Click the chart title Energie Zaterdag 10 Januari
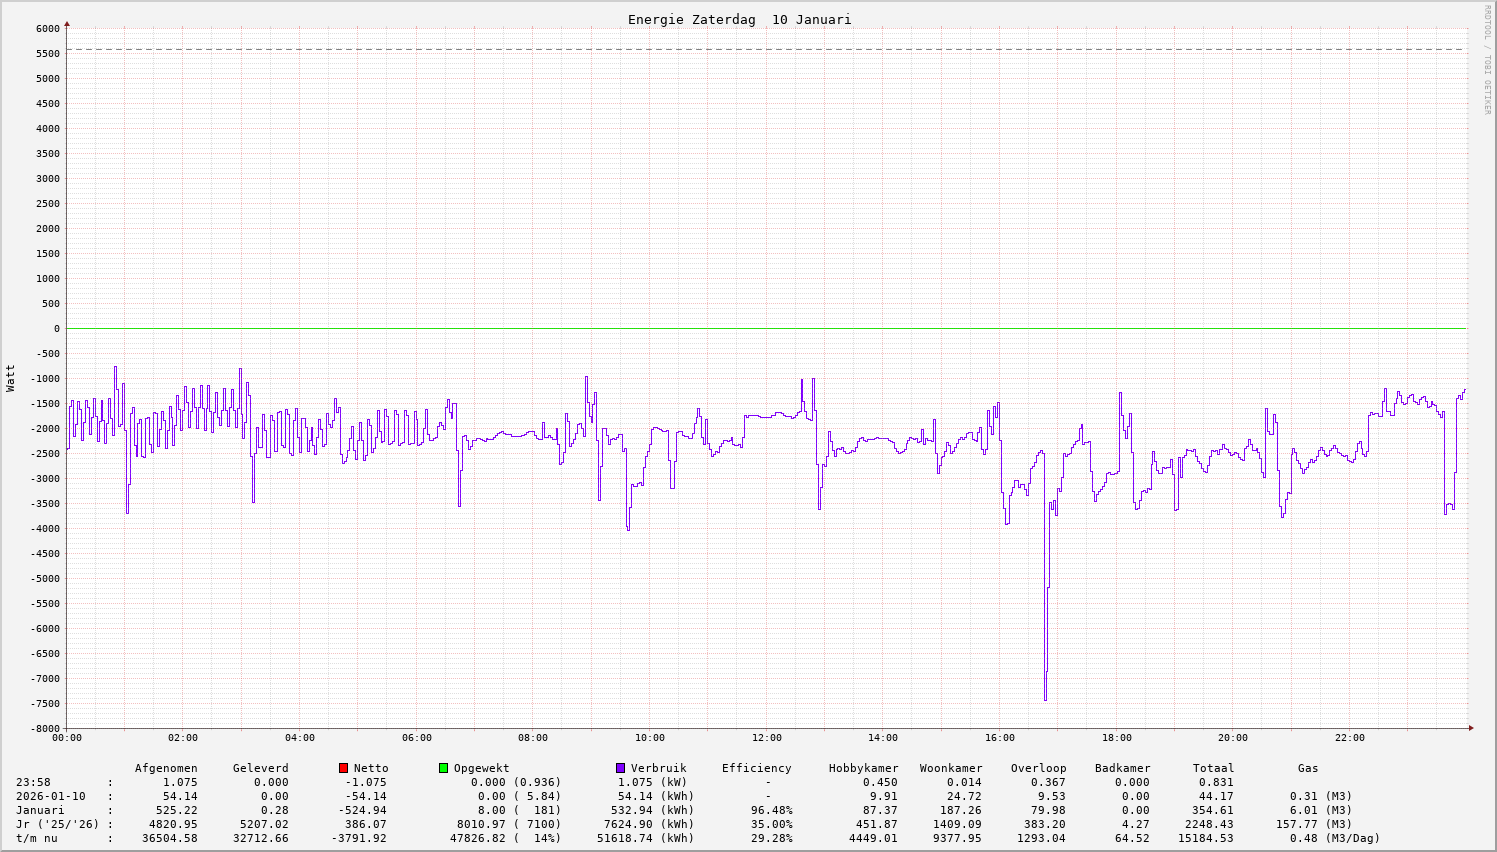Screen dimensions: 1497x852 tap(739, 20)
